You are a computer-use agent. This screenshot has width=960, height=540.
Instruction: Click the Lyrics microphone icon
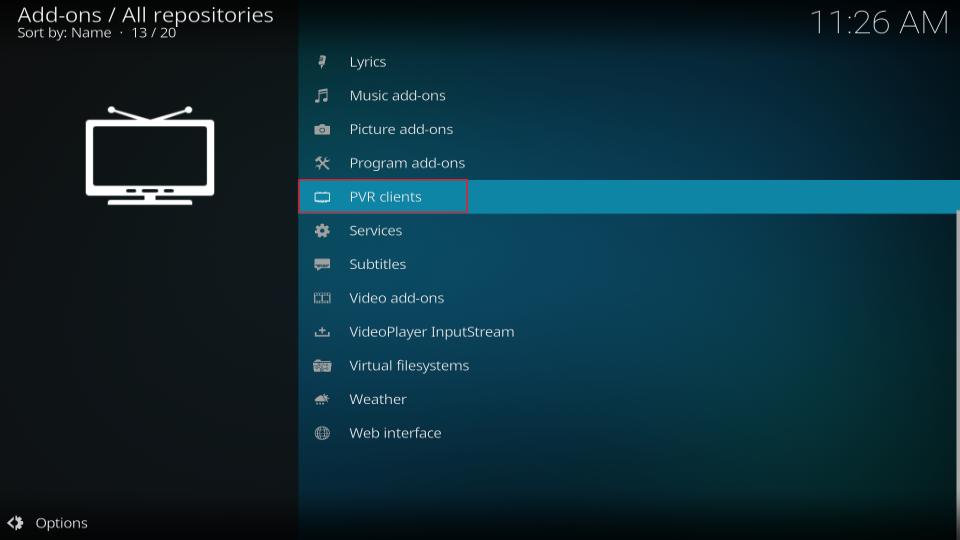pyautogui.click(x=322, y=62)
